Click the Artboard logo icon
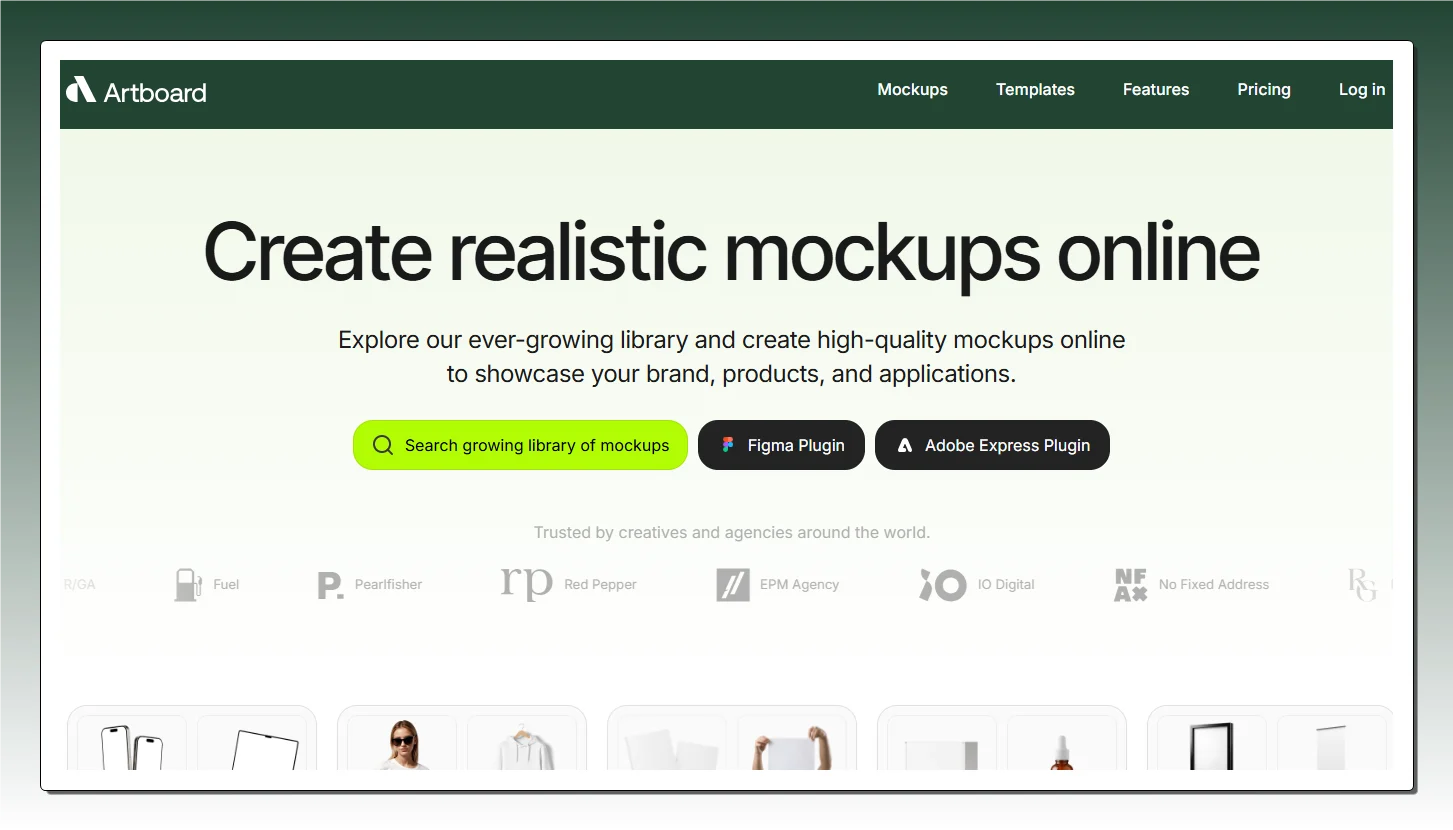This screenshot has width=1453, height=830. (x=81, y=90)
